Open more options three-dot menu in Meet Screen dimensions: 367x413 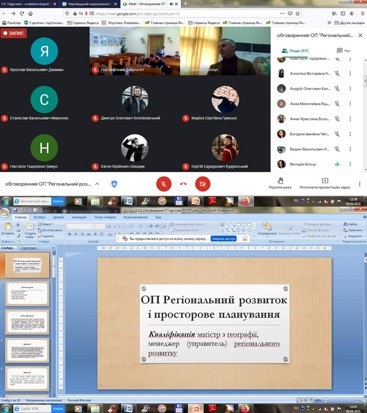359,184
